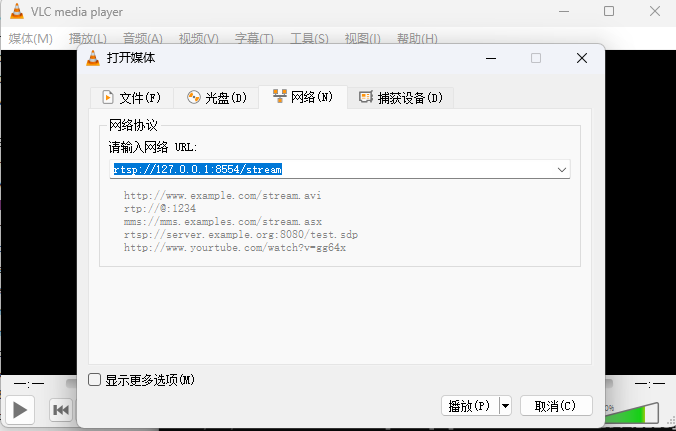Click example text http://www.yourtube.com/watch?v=gg64x
The image size is (676, 431).
click(x=235, y=247)
